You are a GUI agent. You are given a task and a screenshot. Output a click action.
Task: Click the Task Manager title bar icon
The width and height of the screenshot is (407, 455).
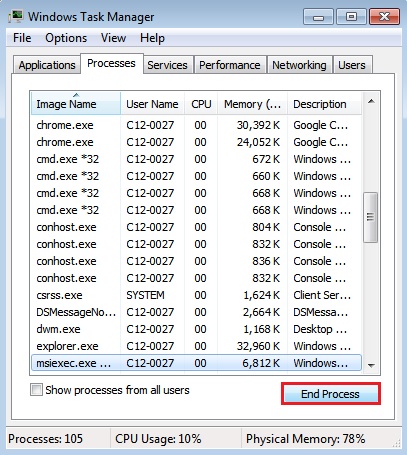coord(15,17)
